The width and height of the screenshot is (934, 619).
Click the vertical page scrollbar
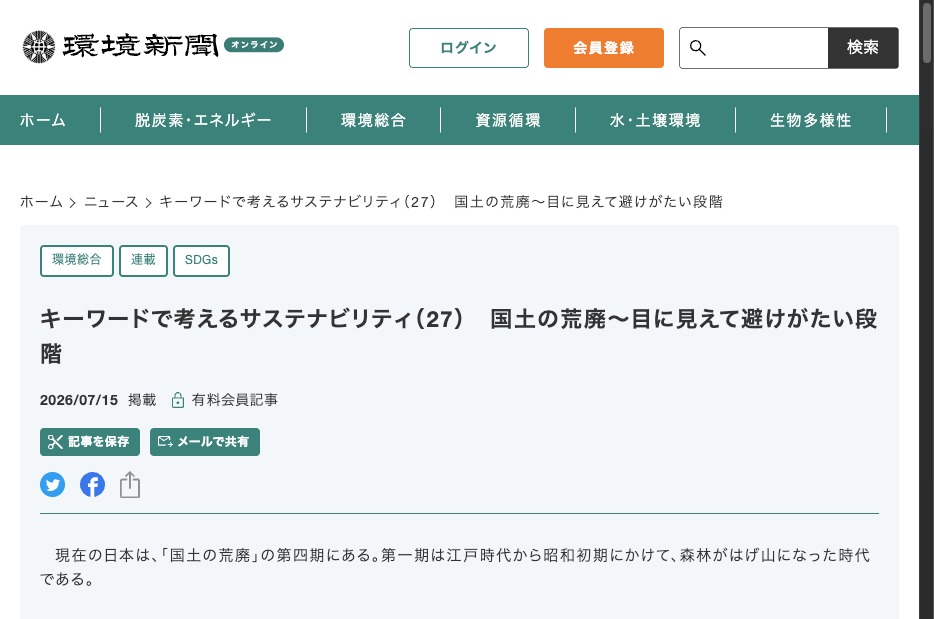tap(926, 309)
